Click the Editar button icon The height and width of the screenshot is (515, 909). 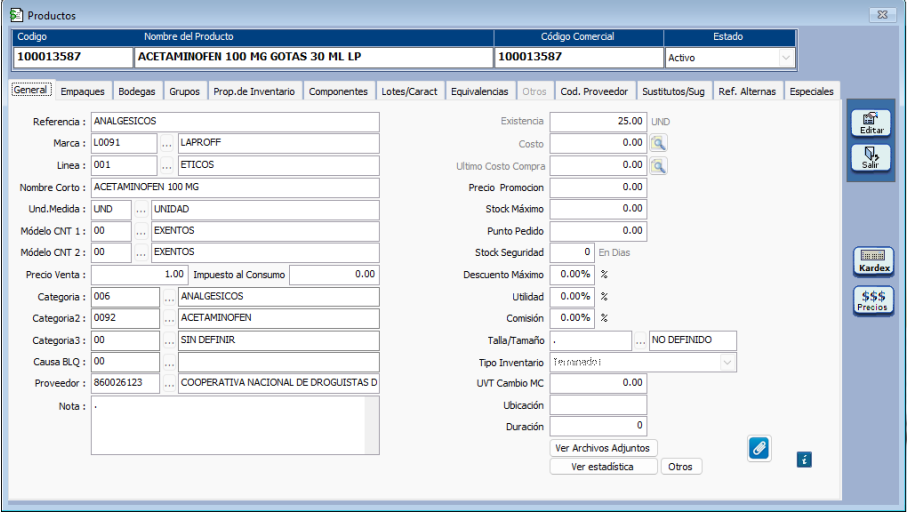tap(870, 123)
